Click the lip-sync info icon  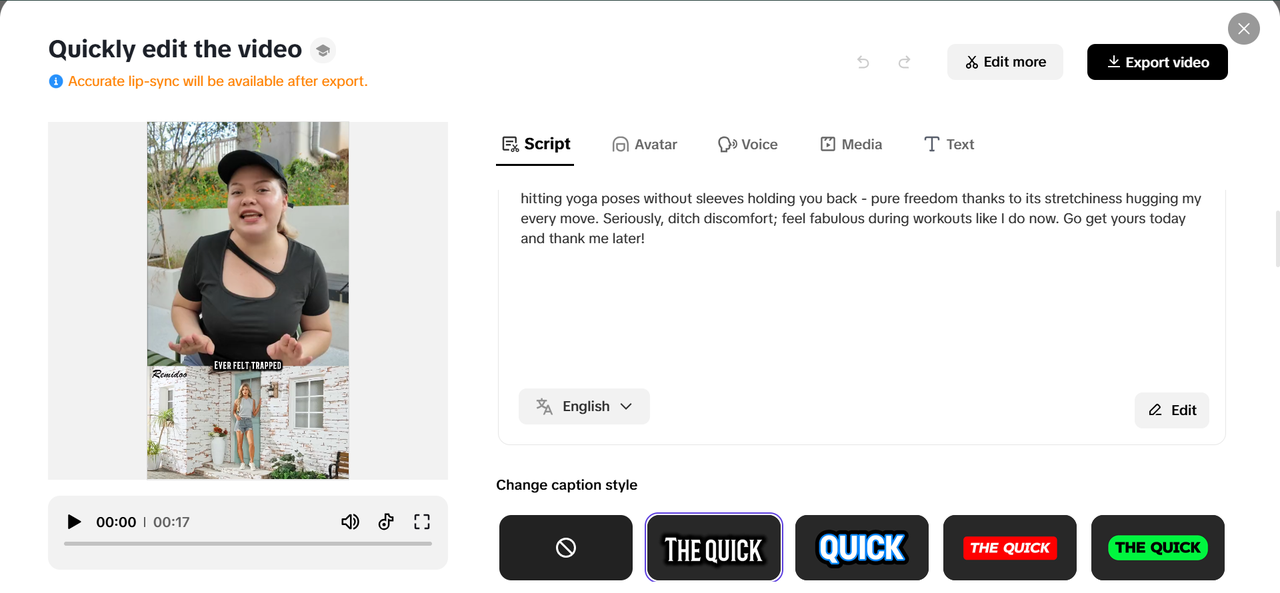tap(56, 81)
